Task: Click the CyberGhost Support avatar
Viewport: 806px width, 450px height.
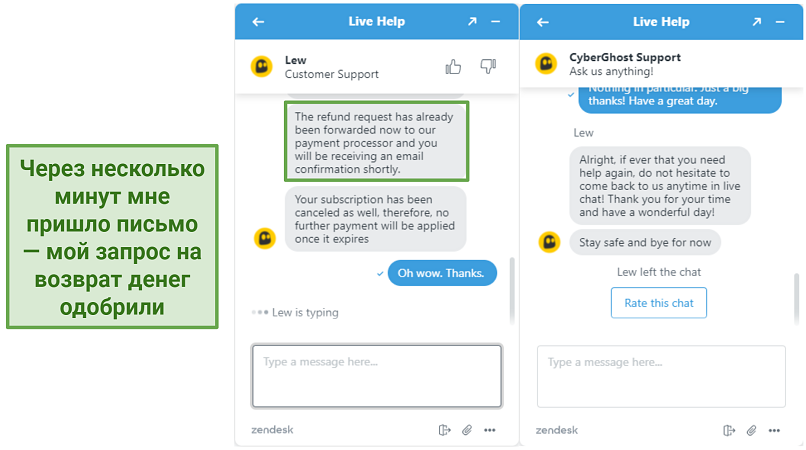Action: [546, 64]
